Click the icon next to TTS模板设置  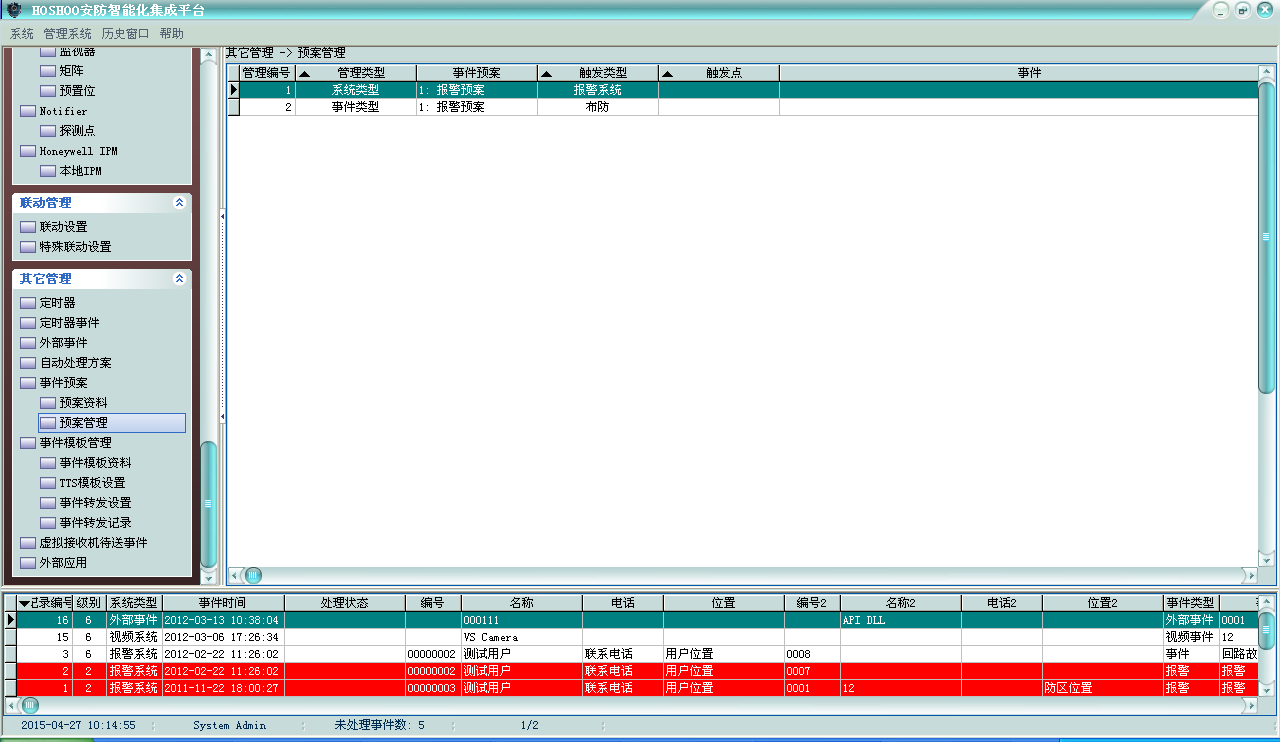(x=48, y=483)
